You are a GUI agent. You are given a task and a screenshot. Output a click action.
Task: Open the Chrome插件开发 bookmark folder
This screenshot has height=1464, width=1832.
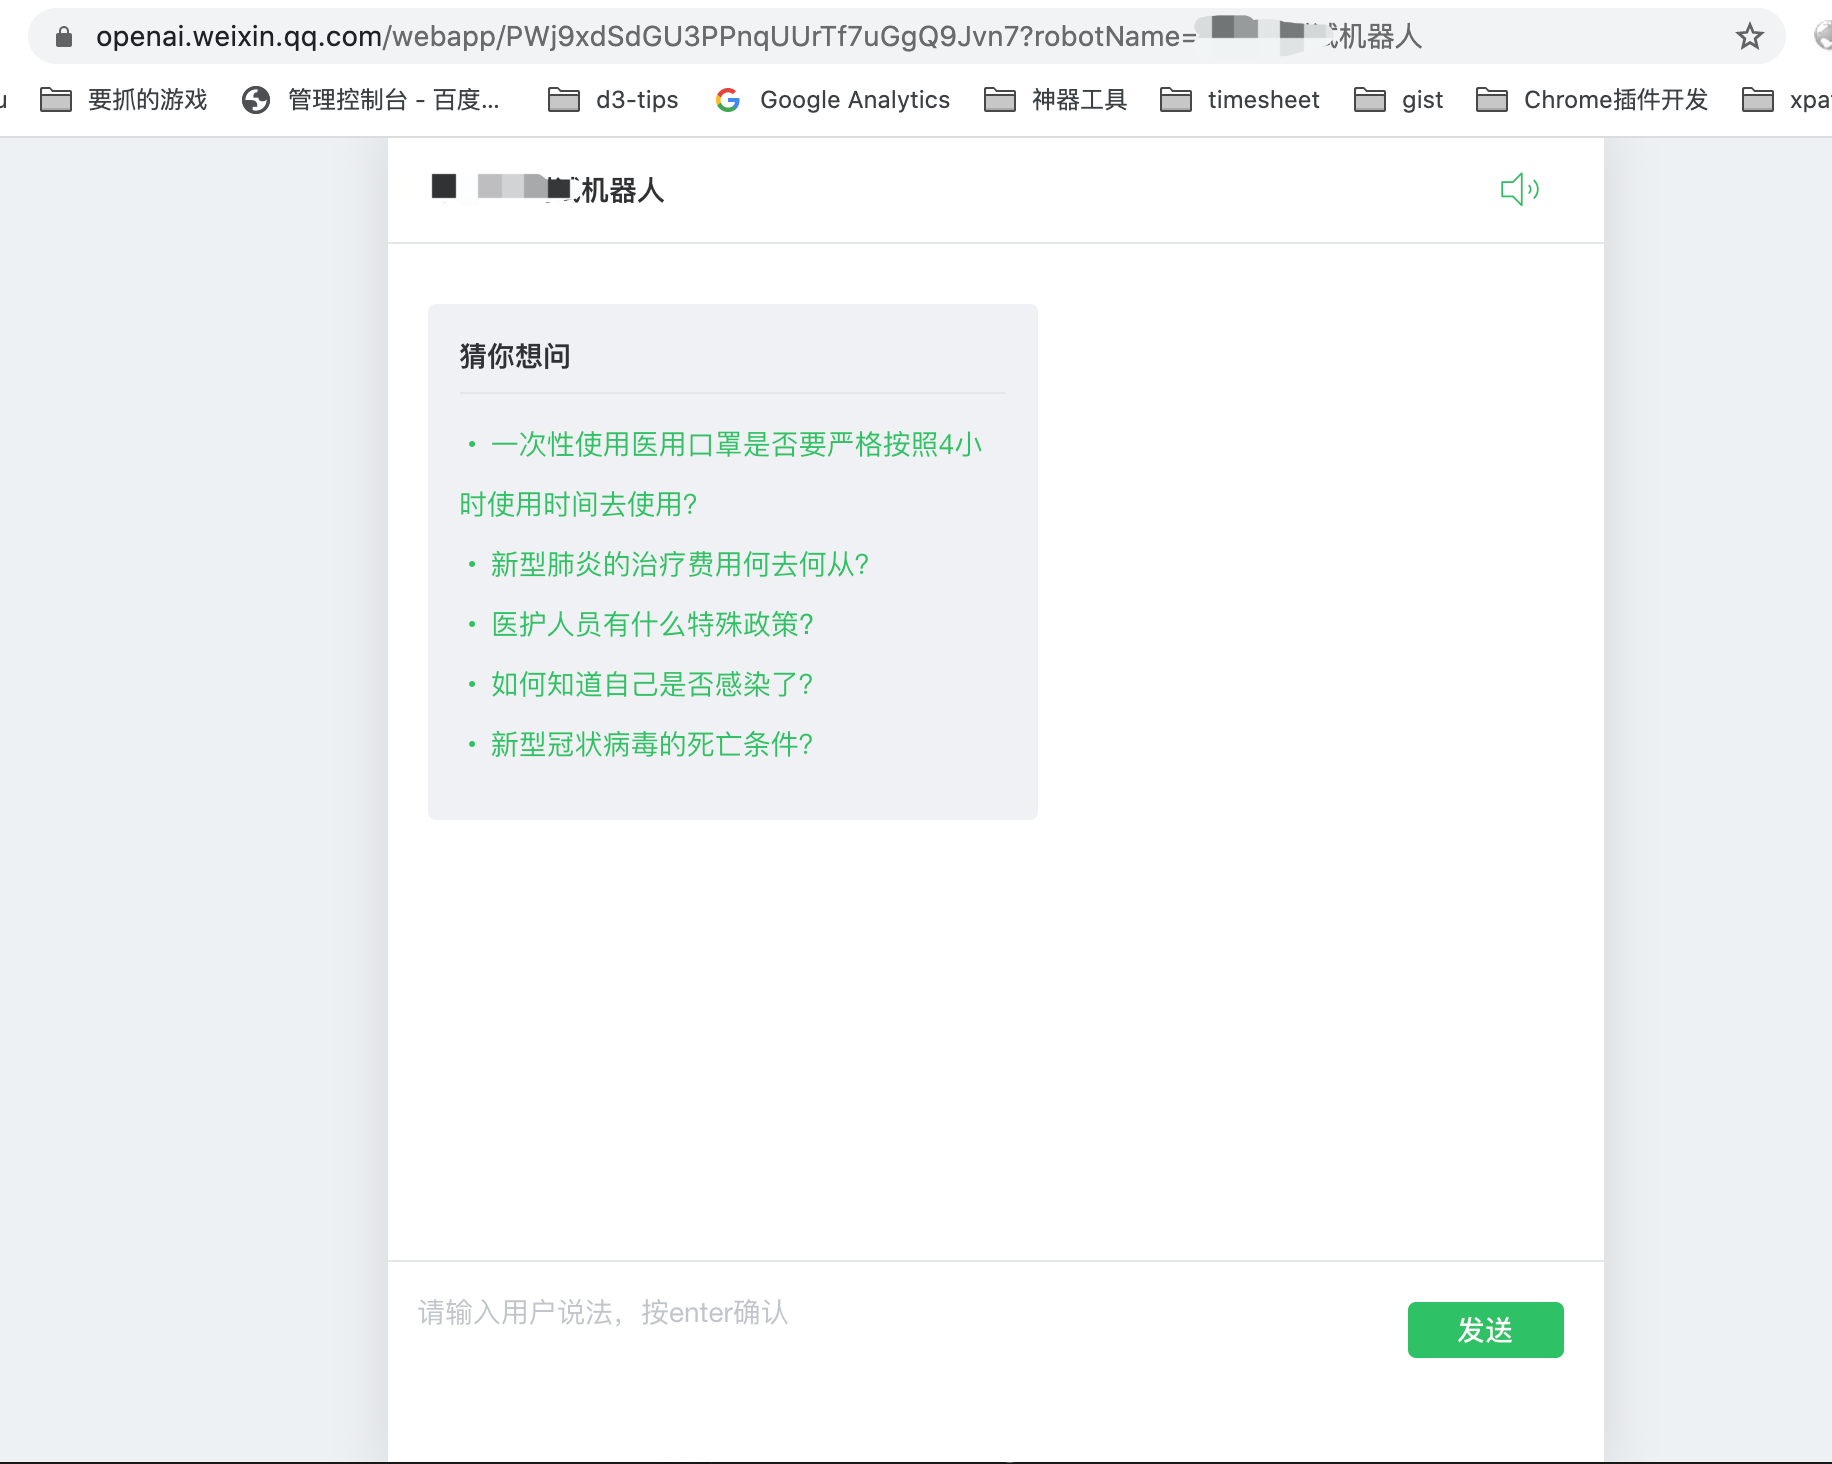[1593, 100]
